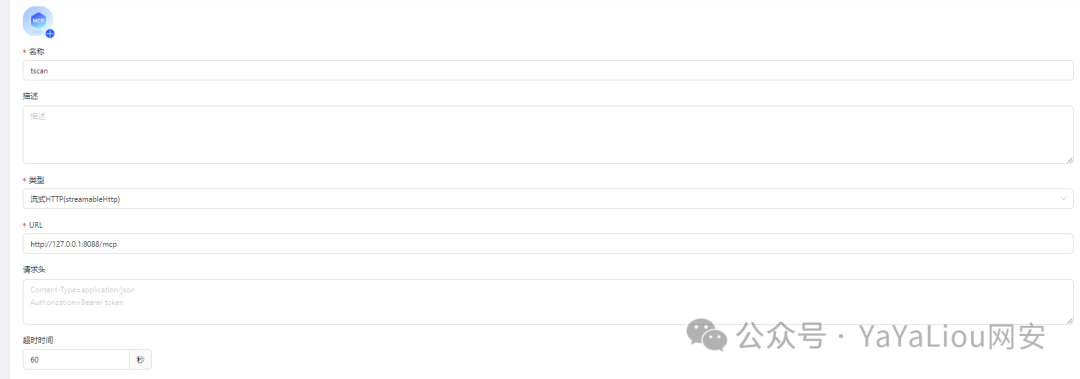Screen dimensions: 1080x379
Task: Focus the 名称 field containing tscan
Action: point(548,70)
